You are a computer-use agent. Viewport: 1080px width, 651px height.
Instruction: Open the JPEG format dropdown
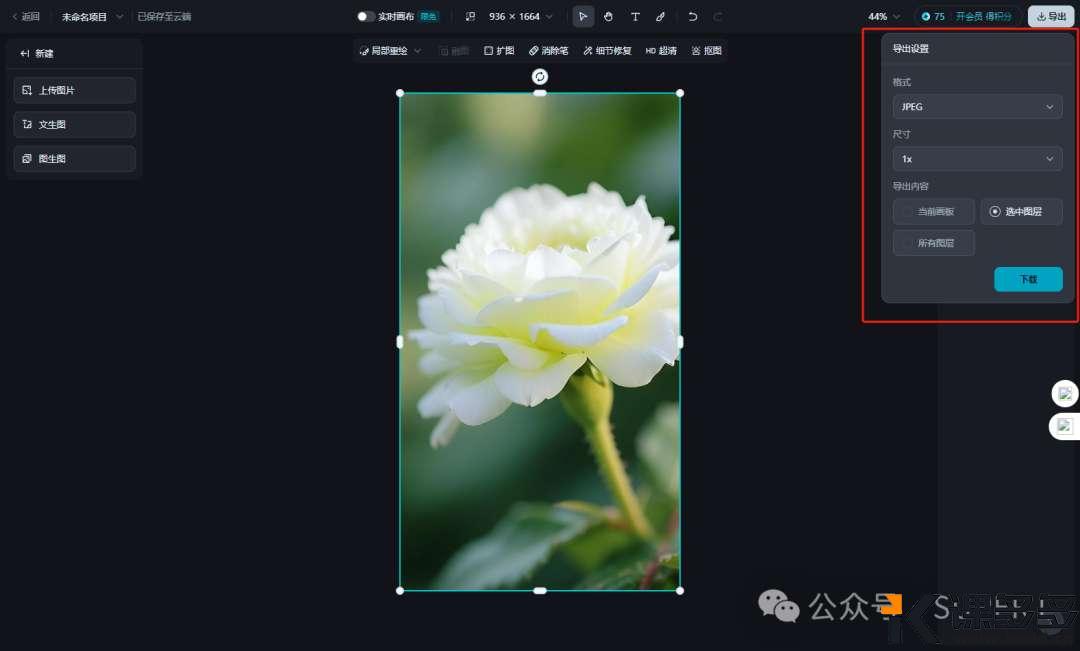(x=977, y=107)
